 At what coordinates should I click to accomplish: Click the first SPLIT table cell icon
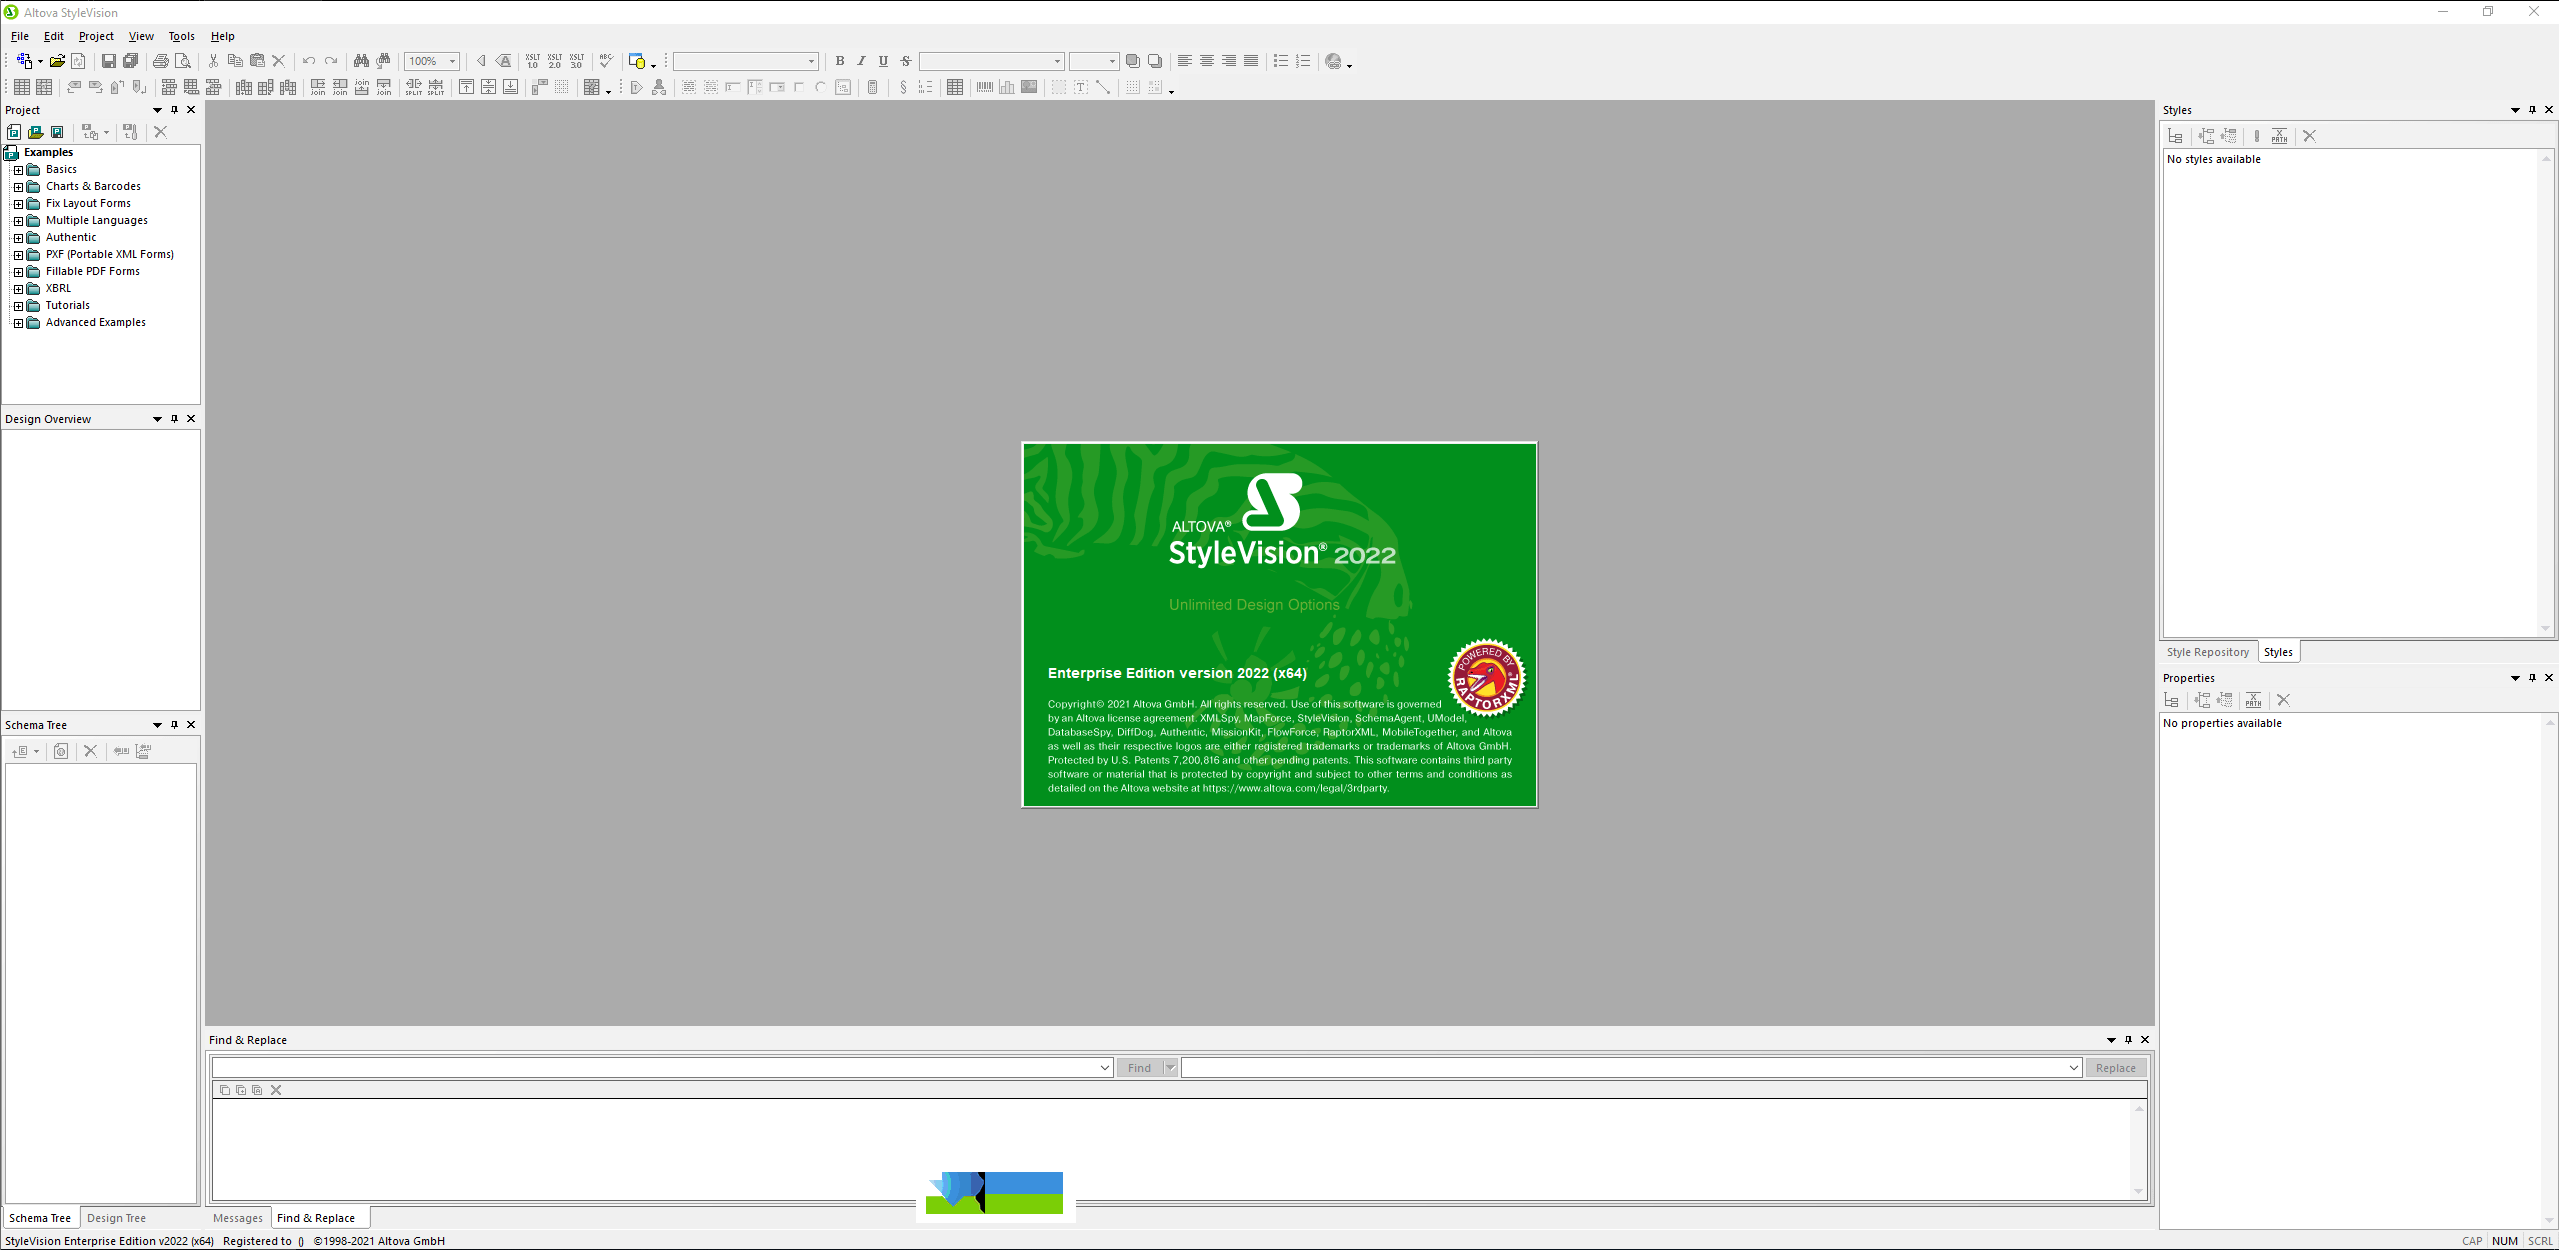[x=414, y=87]
